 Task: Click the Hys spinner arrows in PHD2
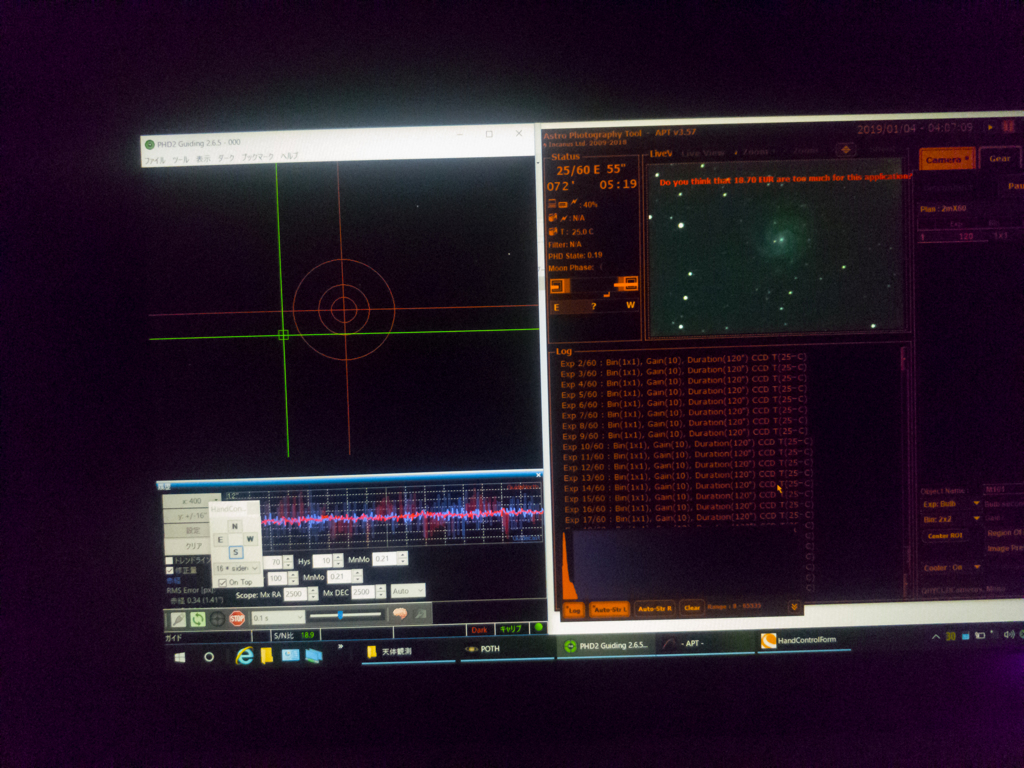tap(338, 560)
